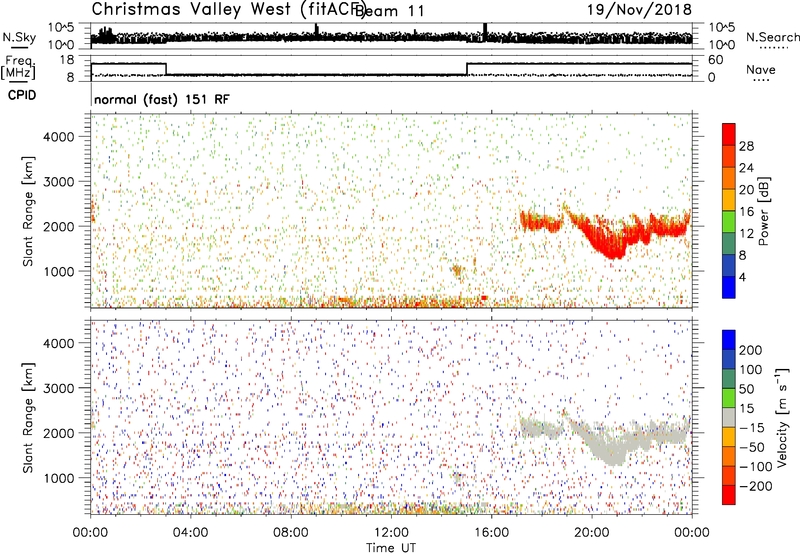Click the 'Power [dB]' color bar title
This screenshot has width=800, height=554.
coord(763,211)
